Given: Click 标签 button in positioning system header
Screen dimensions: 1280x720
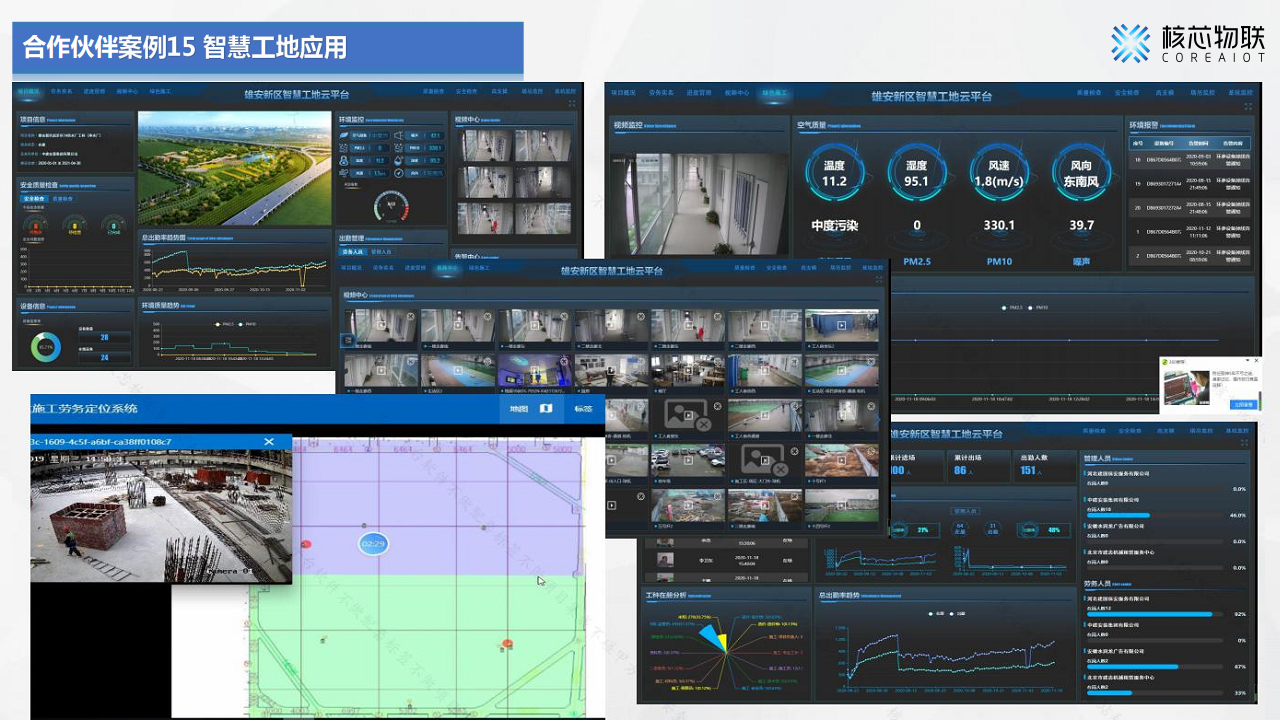Looking at the screenshot, I should [583, 409].
